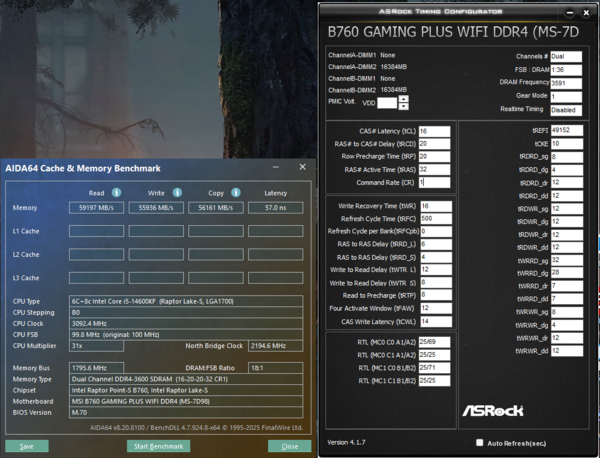Click the Refresh Cycle Time (tRFC) field
Viewport: 600px width, 458px height.
point(436,219)
